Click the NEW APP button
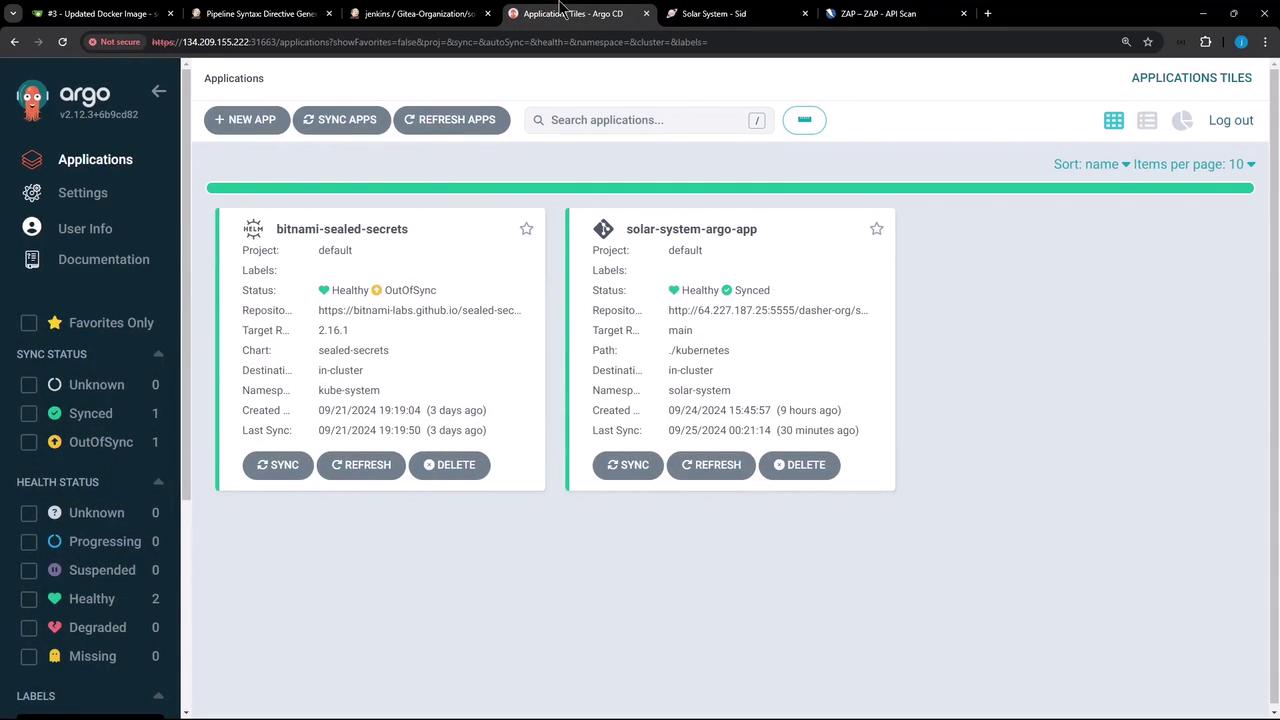The image size is (1280, 720). click(246, 120)
